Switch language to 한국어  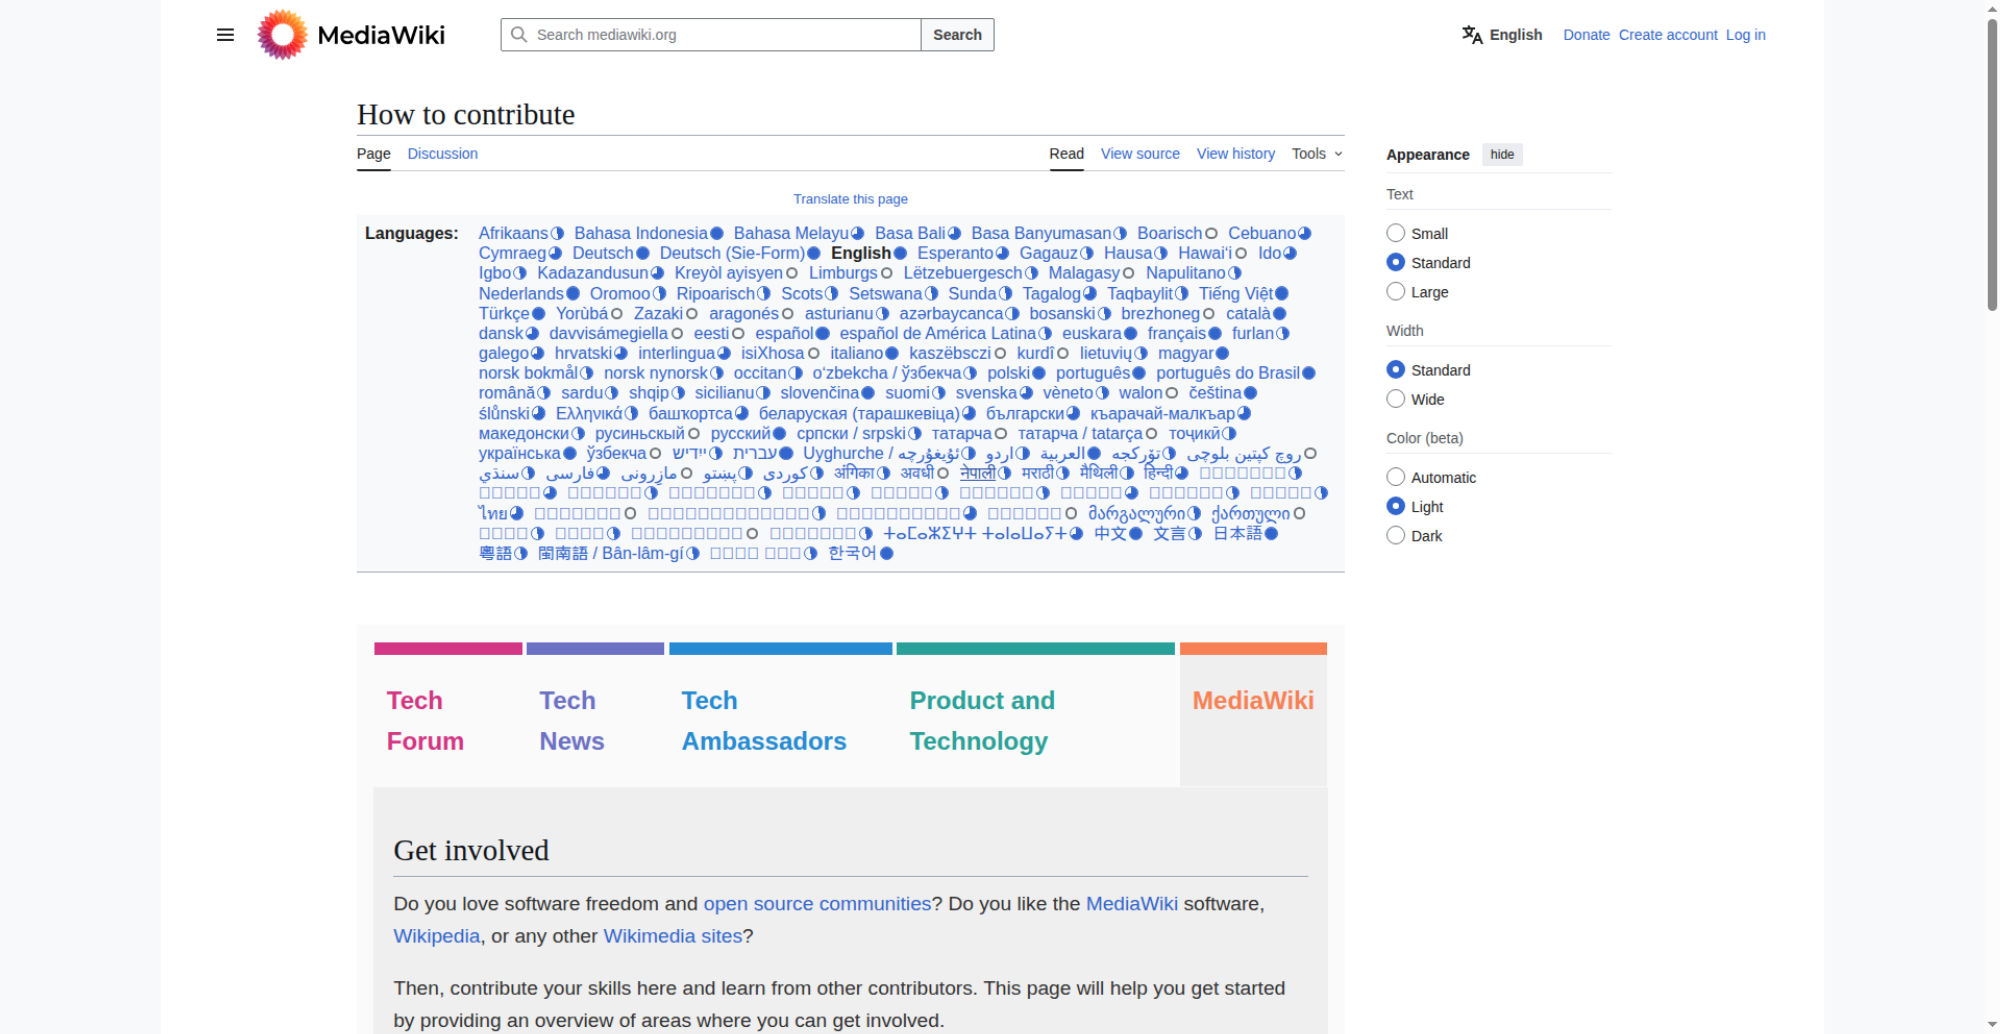click(x=853, y=553)
